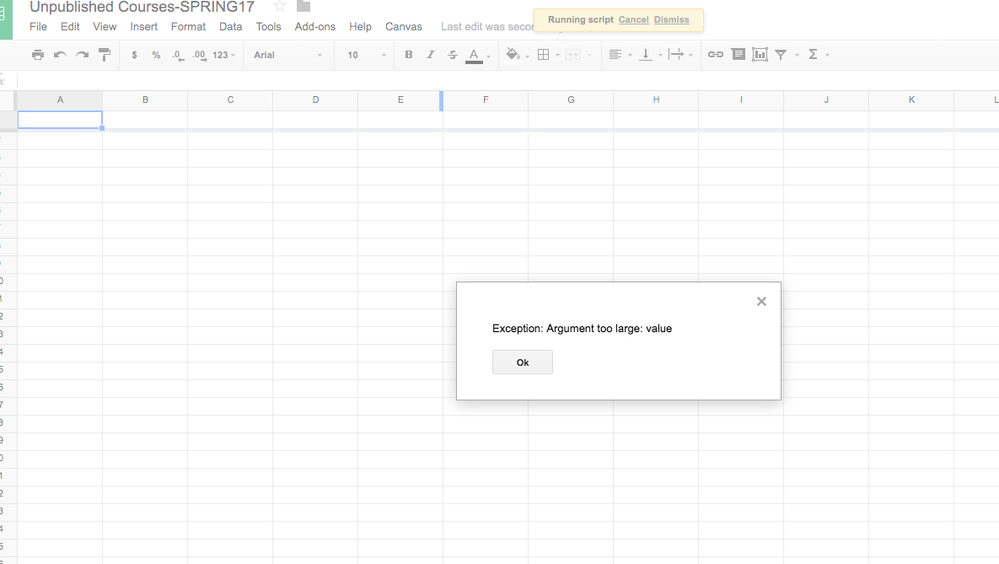Star the Unpublished Courses-SPRING17 document

pos(280,7)
